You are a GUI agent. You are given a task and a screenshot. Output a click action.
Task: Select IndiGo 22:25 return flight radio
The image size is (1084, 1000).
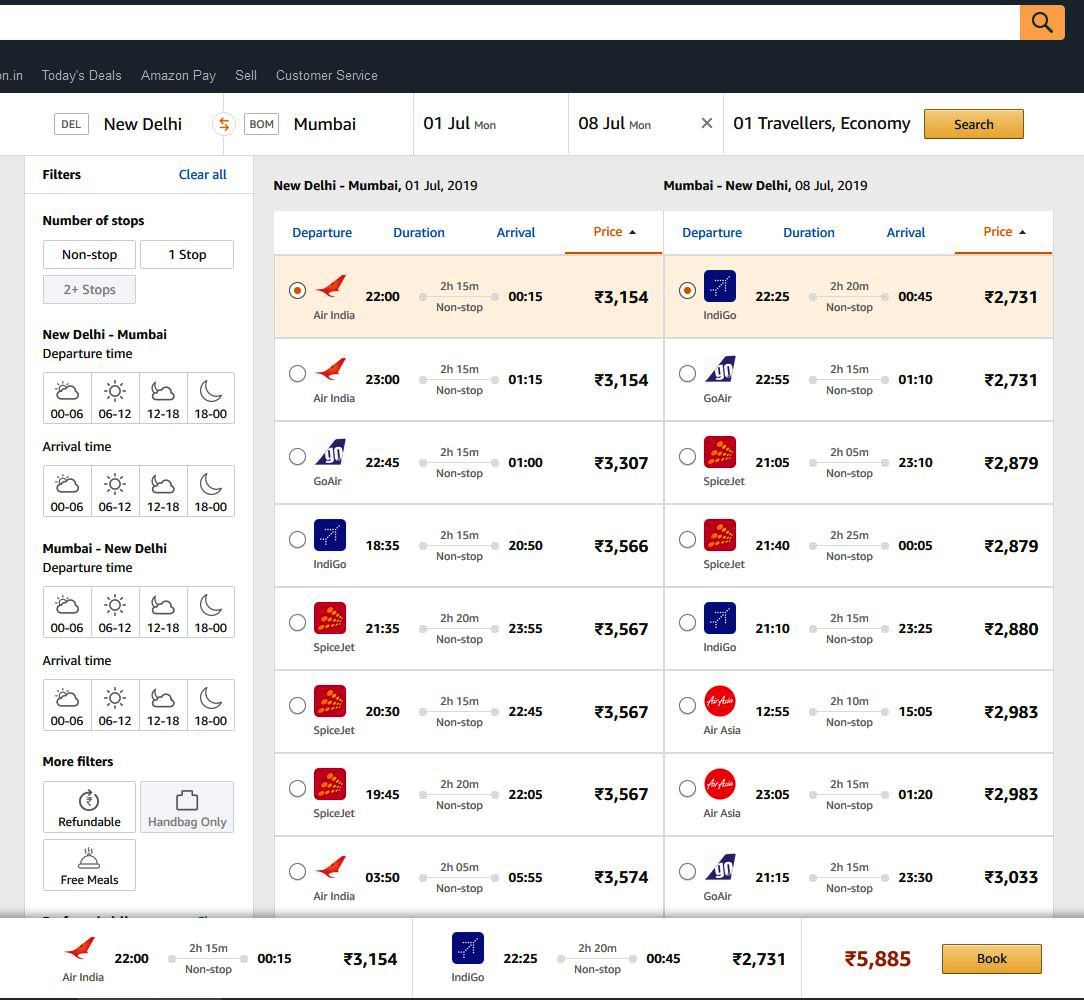pyautogui.click(x=687, y=290)
